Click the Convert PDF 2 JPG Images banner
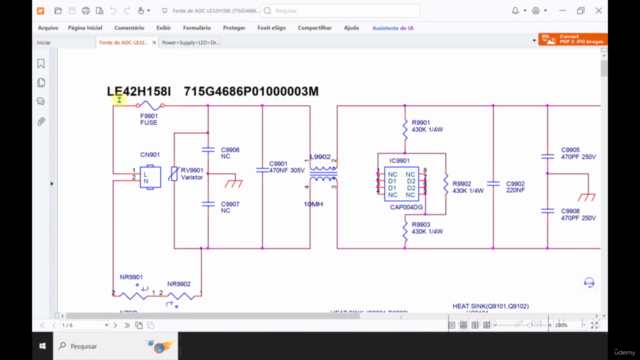The height and width of the screenshot is (360, 640). [x=573, y=40]
